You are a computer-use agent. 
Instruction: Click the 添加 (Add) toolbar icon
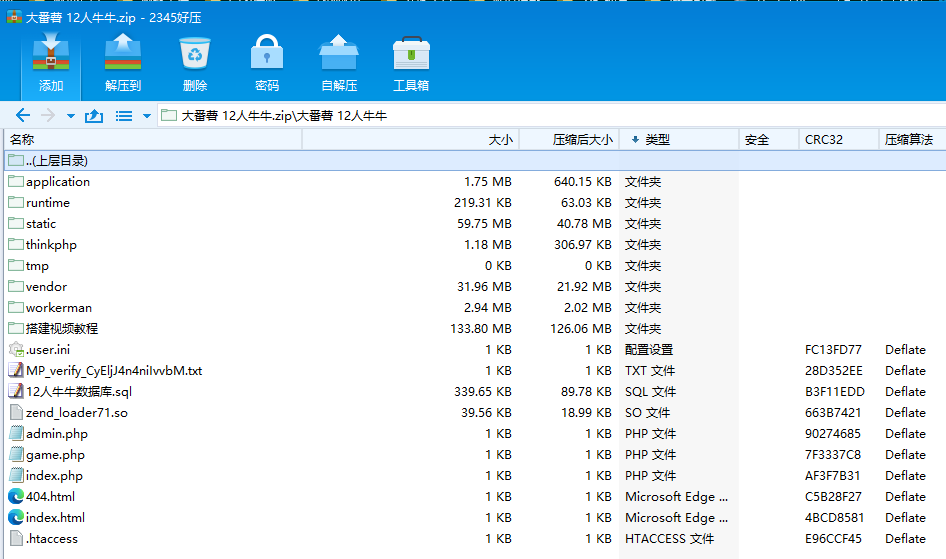coord(51,53)
